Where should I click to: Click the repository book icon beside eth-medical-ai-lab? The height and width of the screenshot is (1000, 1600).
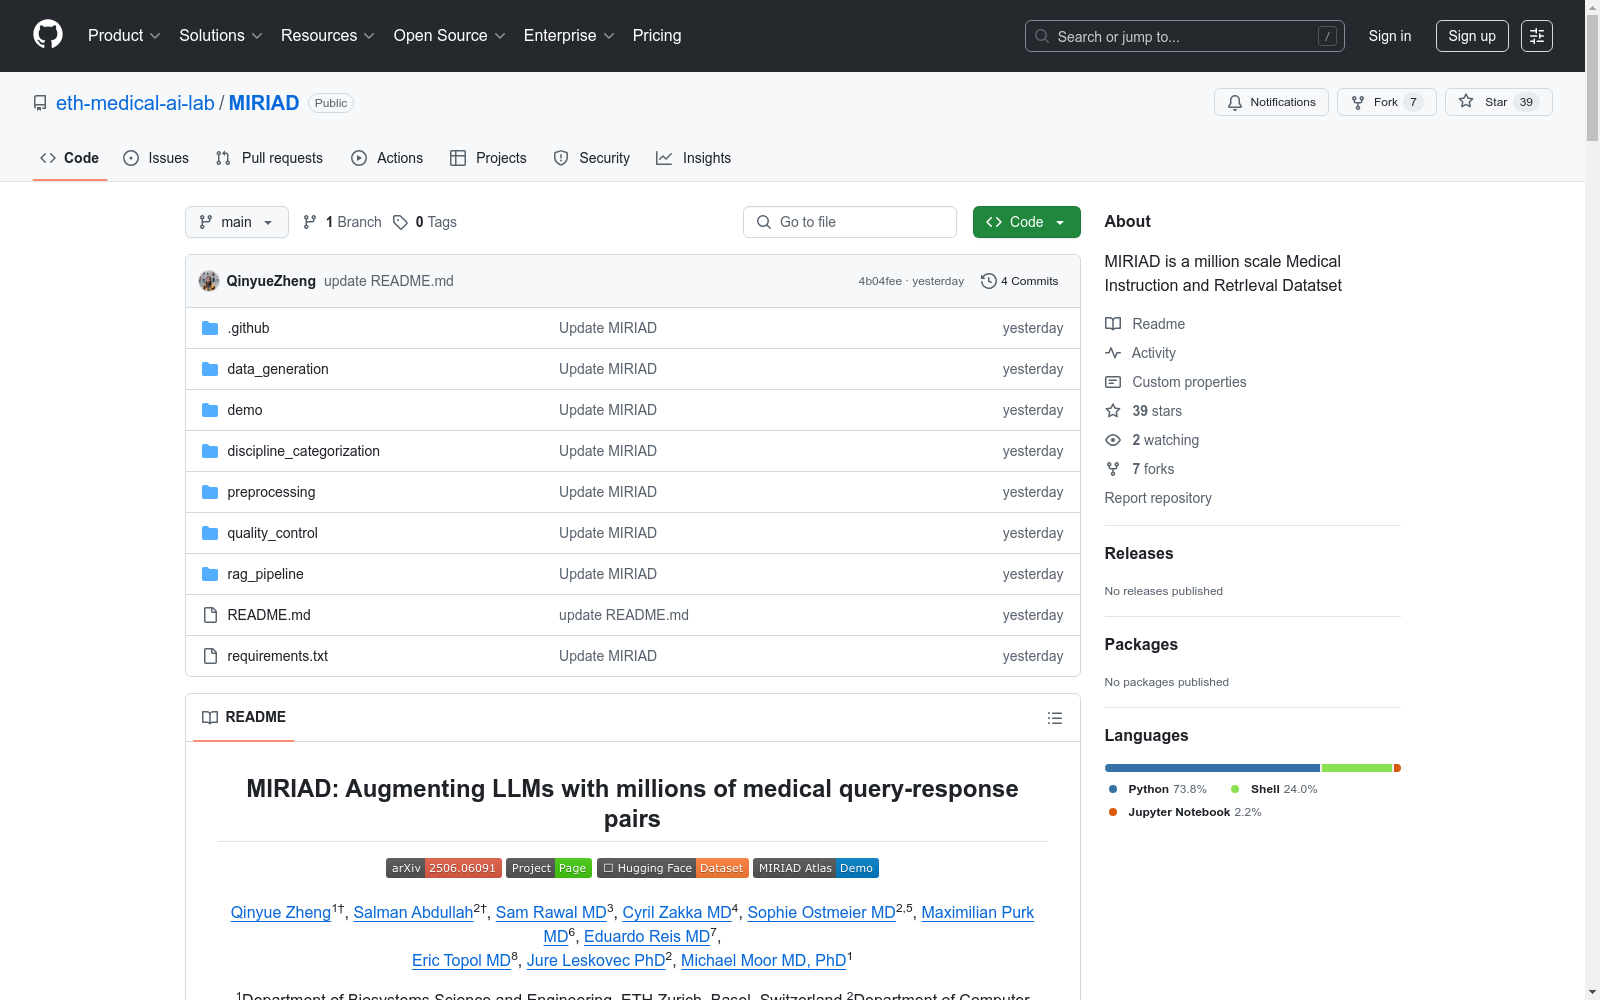coord(40,103)
